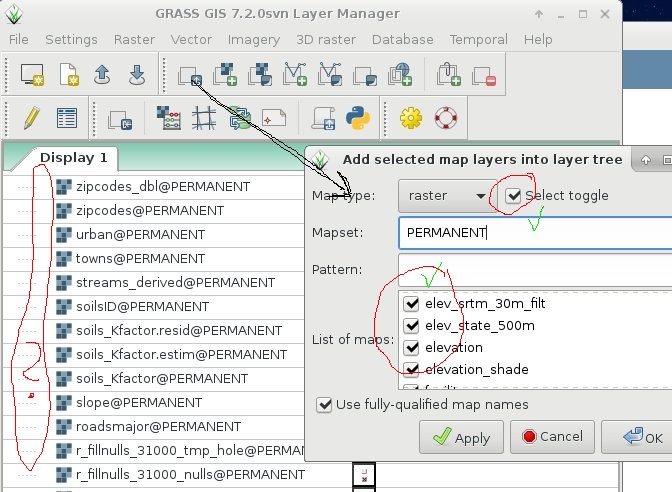The width and height of the screenshot is (672, 492).
Task: Open the Map type raster dropdown
Action: coord(447,196)
